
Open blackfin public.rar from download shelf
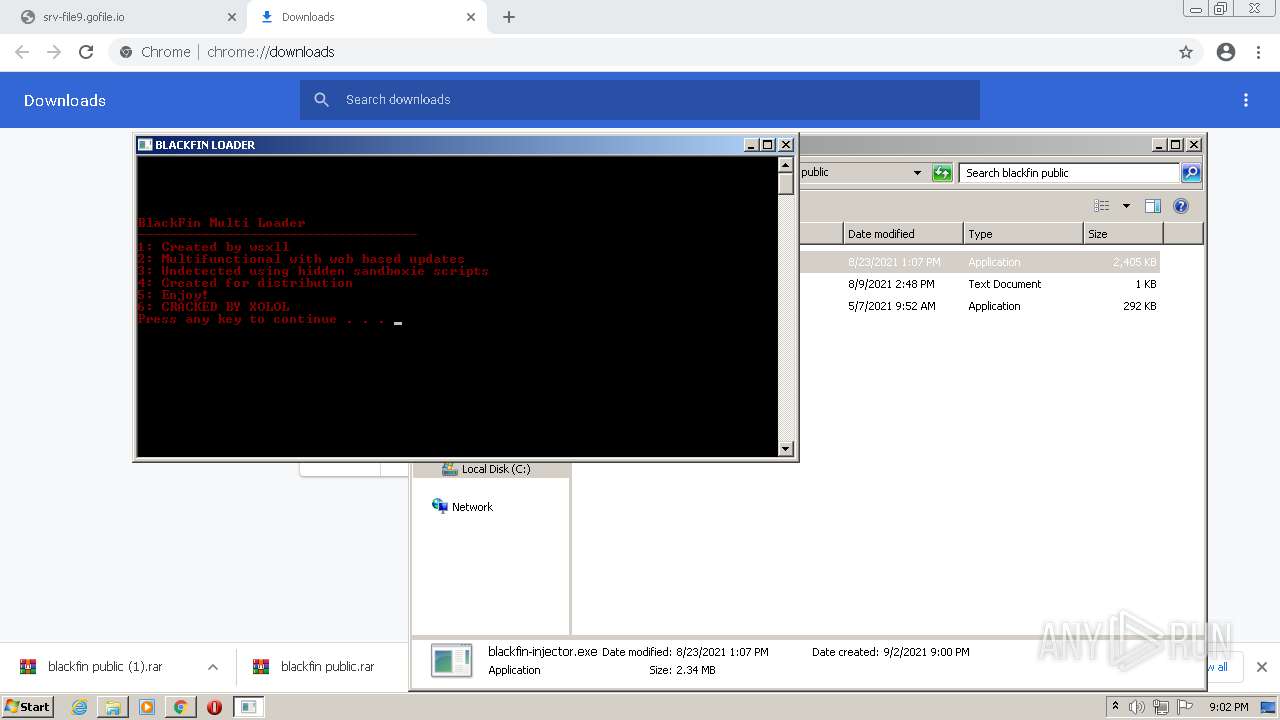[x=315, y=667]
